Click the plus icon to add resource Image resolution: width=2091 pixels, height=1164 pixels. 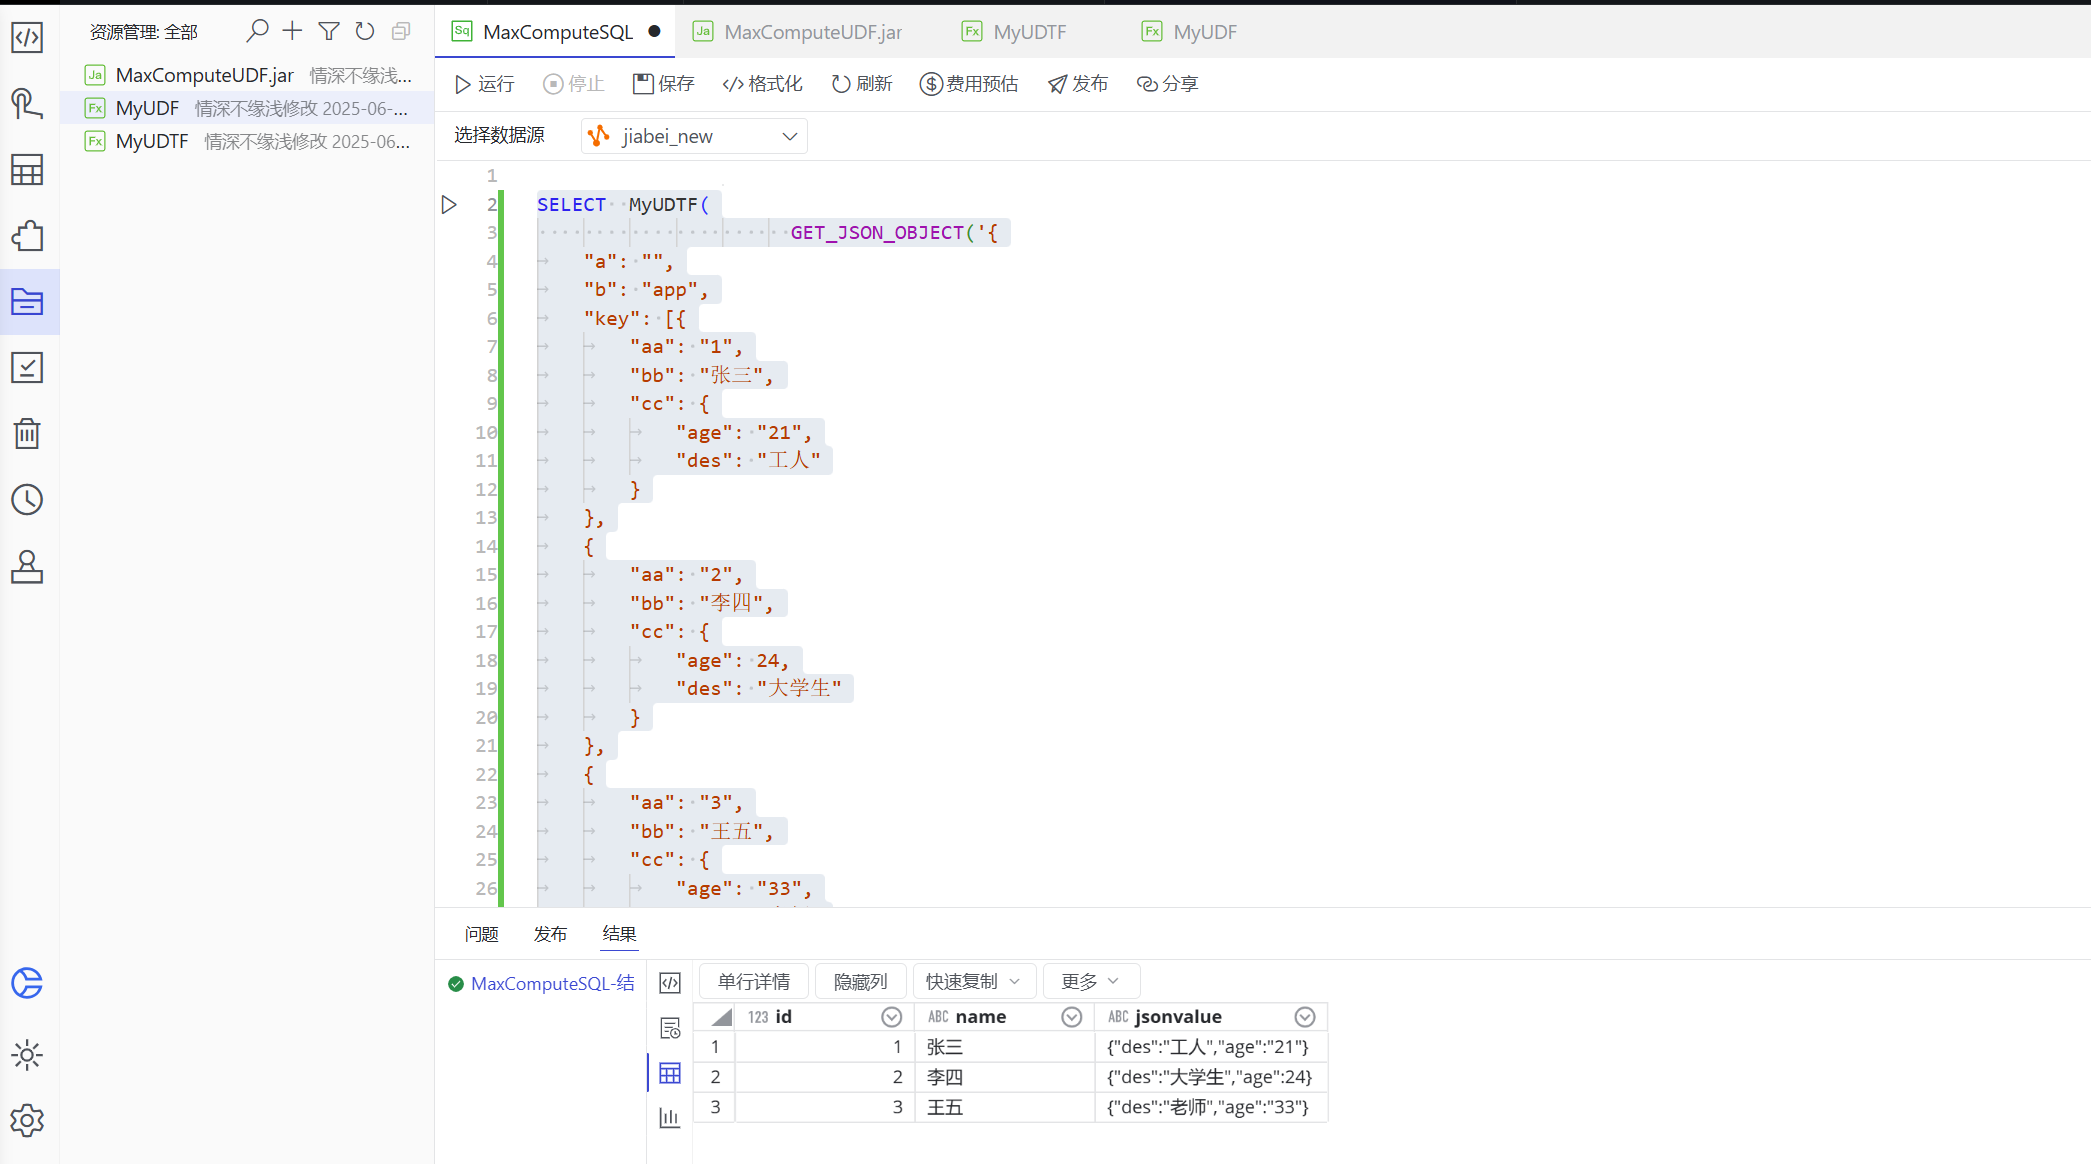[x=292, y=31]
